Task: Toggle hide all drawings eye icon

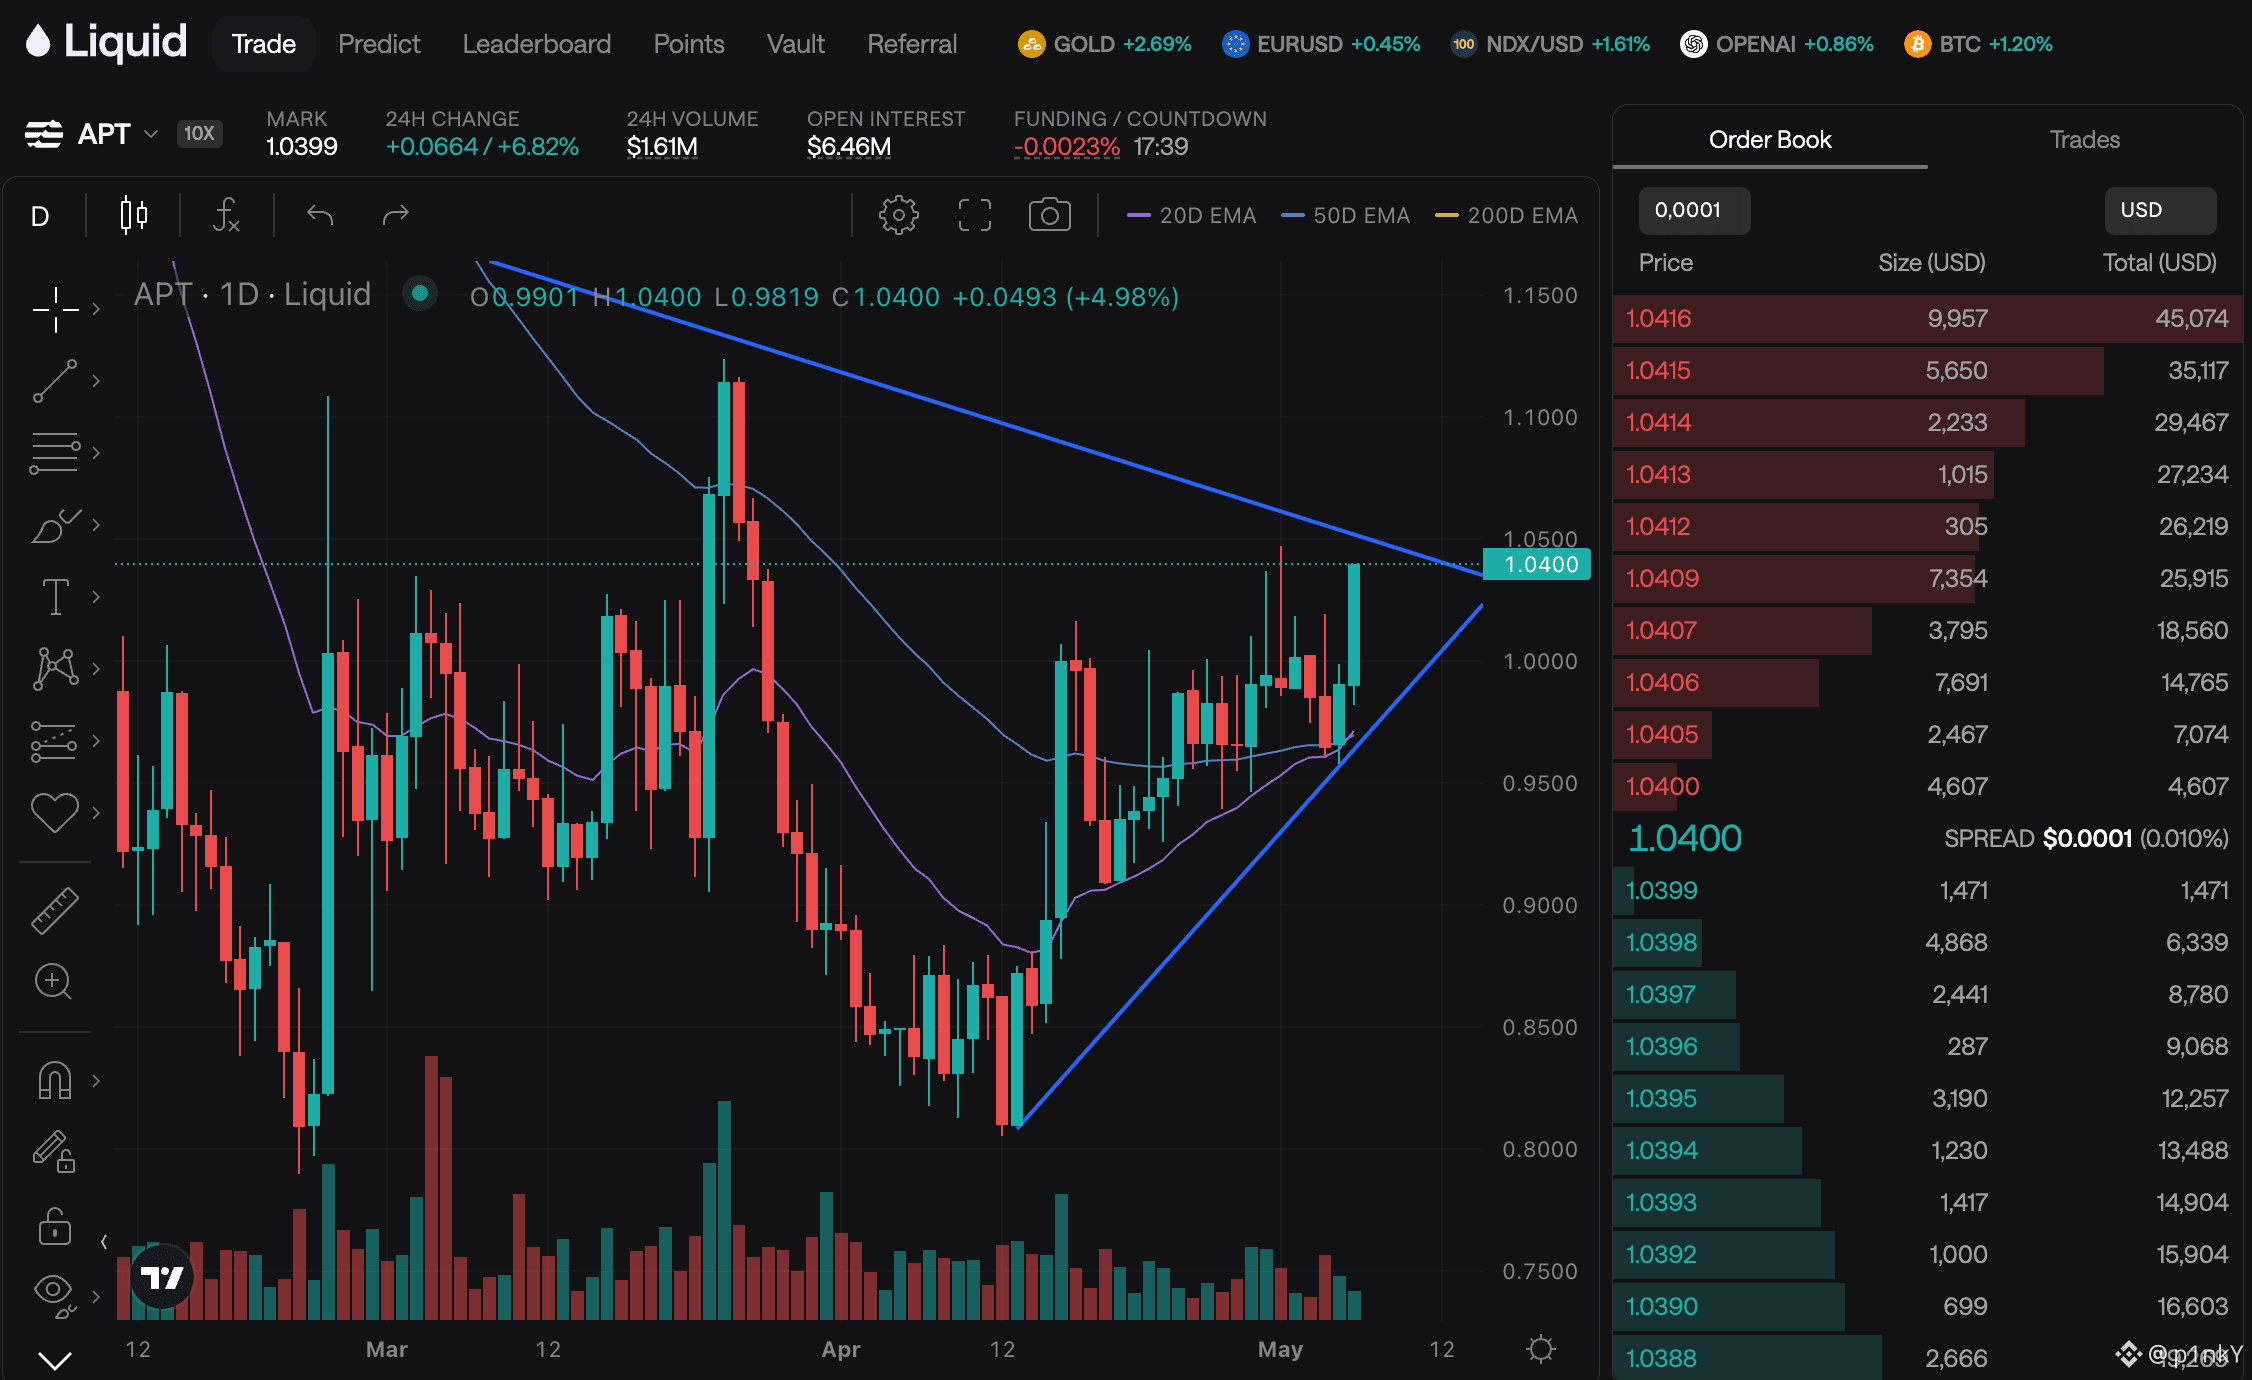Action: point(55,1296)
